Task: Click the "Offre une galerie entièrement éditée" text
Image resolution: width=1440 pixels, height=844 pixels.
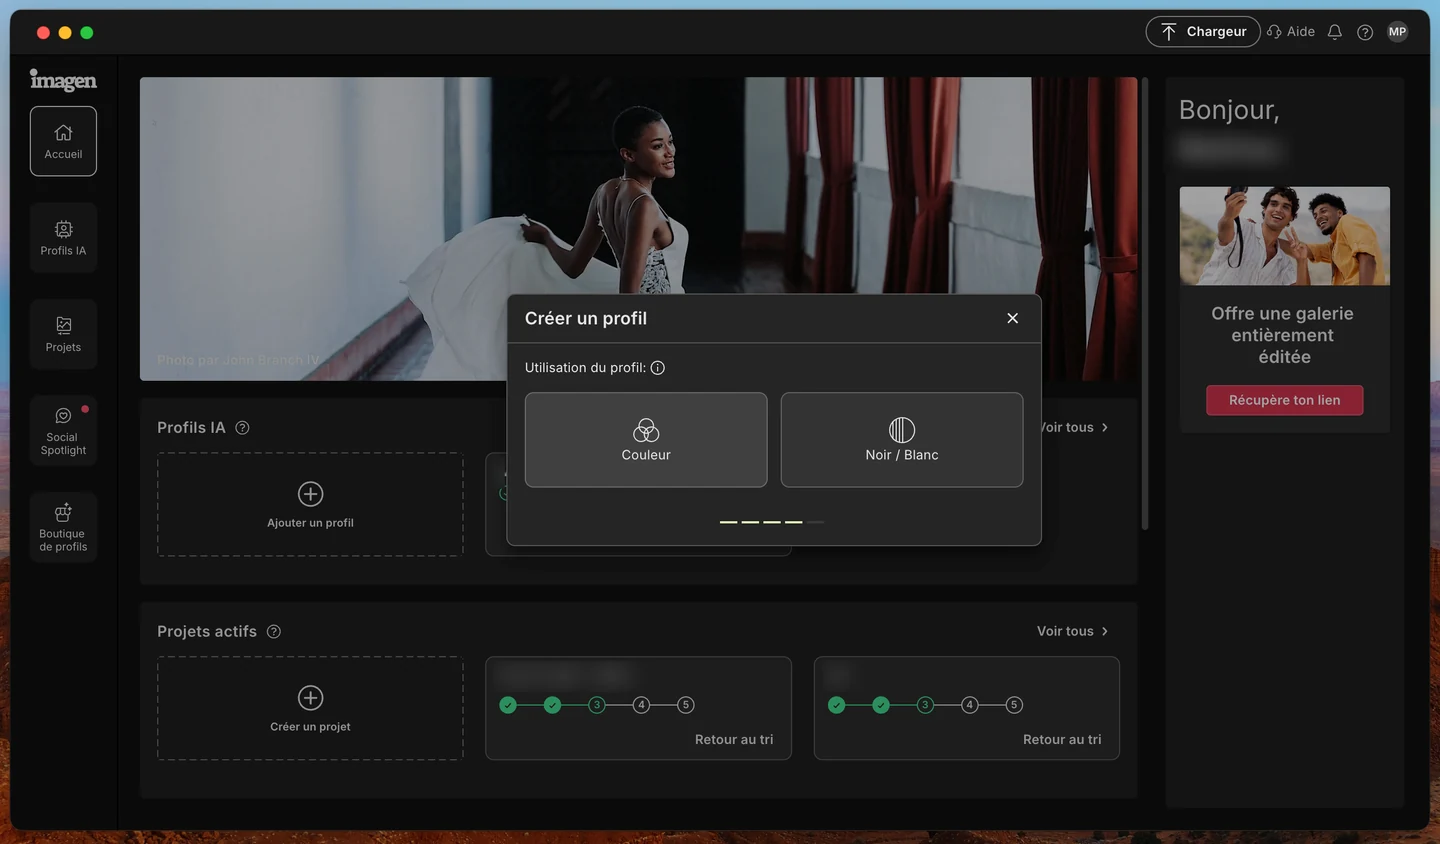Action: (1283, 335)
